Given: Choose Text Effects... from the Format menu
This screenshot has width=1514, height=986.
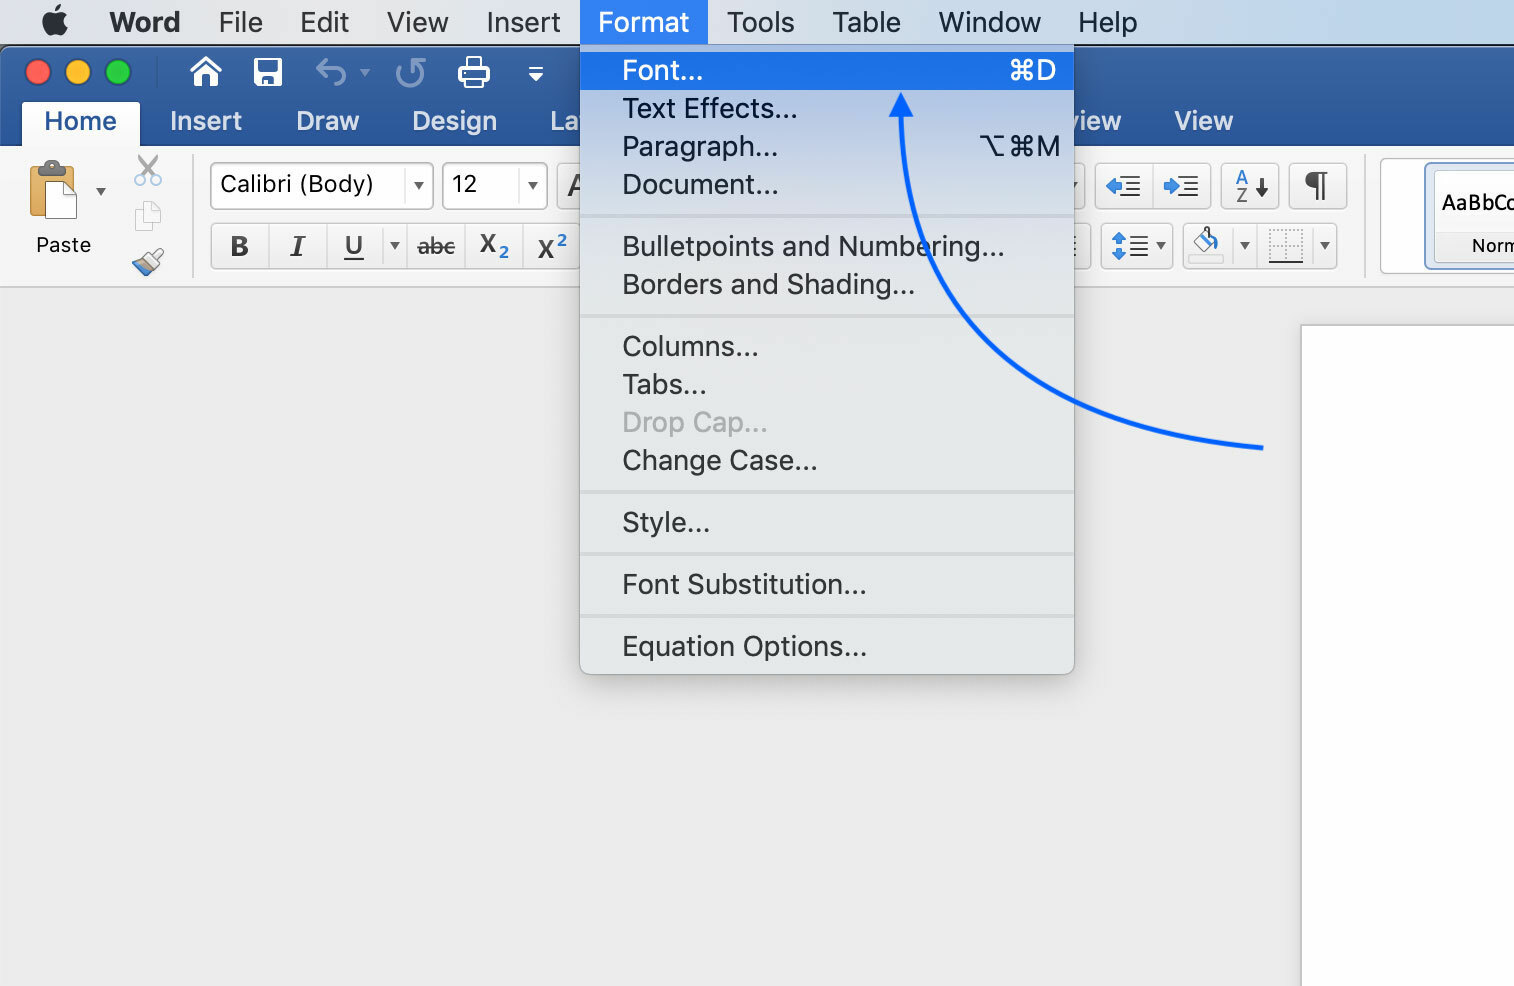Looking at the screenshot, I should [x=827, y=108].
